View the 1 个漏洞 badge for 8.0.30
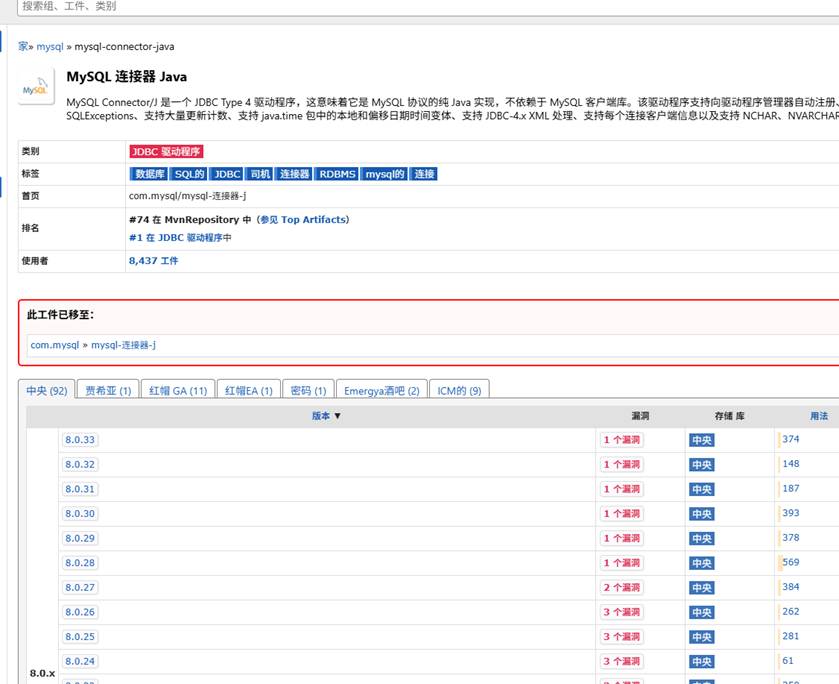The image size is (839, 684). coord(622,514)
